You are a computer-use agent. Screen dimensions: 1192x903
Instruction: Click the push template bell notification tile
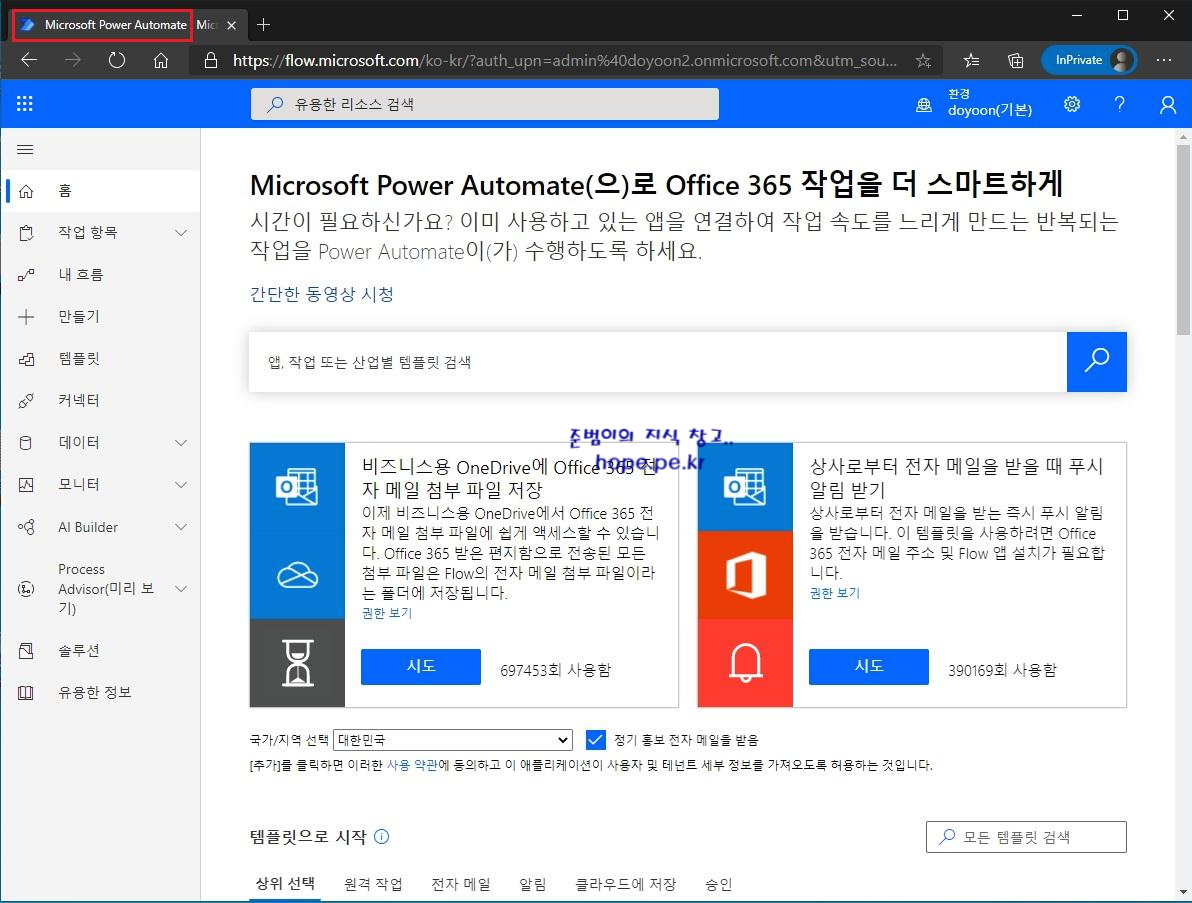click(745, 663)
